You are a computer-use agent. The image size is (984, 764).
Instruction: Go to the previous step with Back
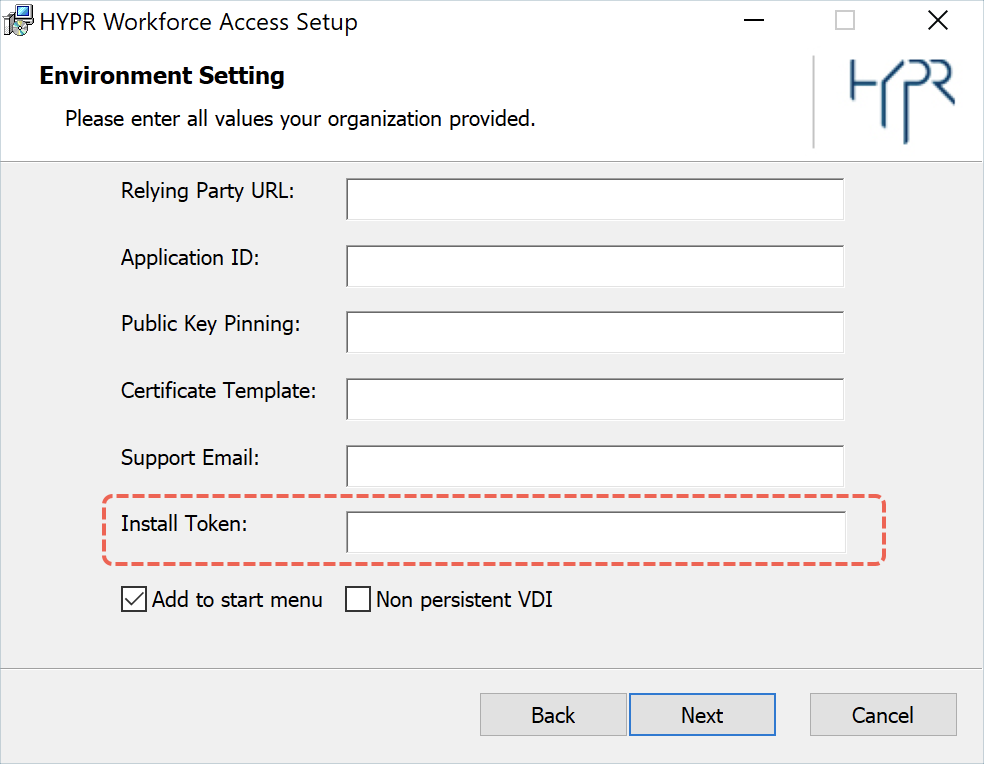[553, 714]
